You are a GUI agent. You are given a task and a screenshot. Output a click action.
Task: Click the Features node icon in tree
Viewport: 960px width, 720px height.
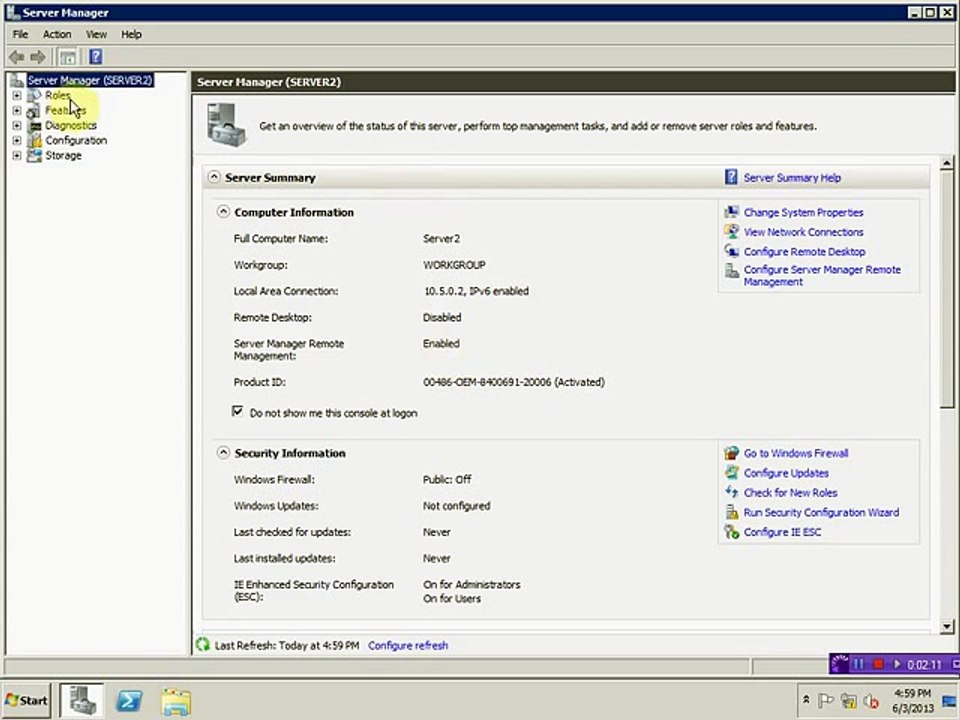pyautogui.click(x=34, y=111)
